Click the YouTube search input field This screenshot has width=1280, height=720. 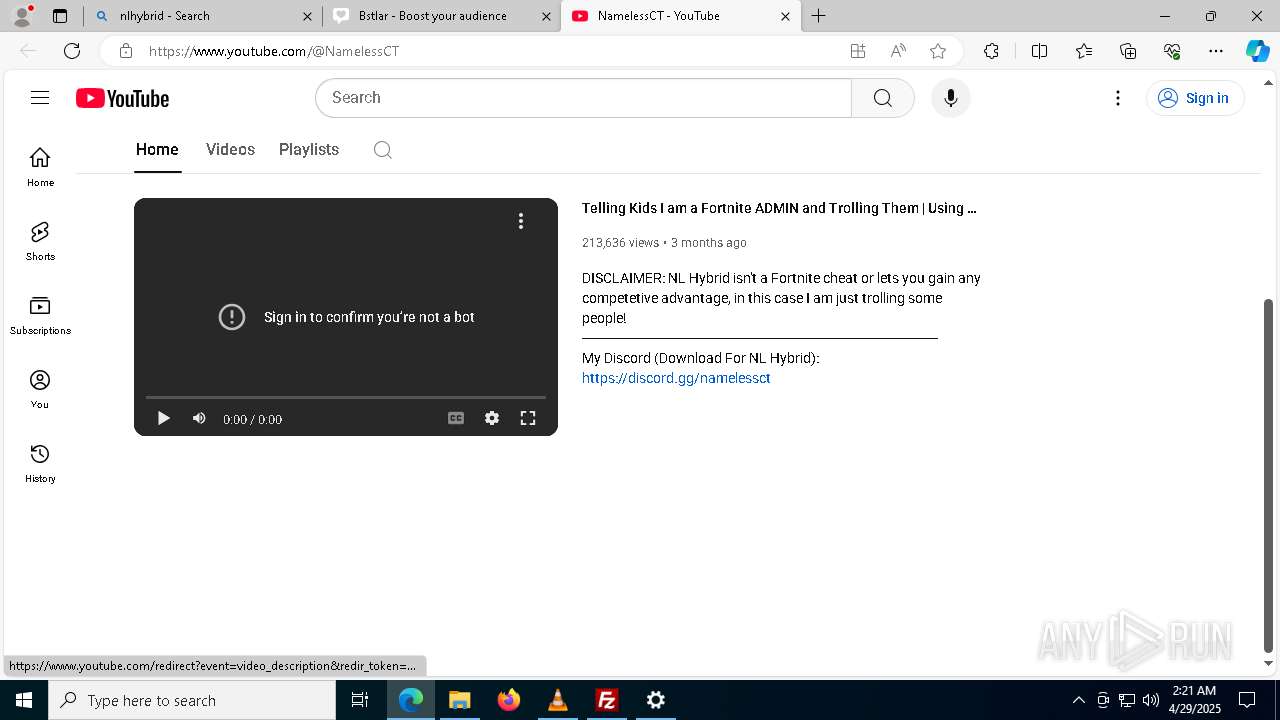pyautogui.click(x=583, y=98)
